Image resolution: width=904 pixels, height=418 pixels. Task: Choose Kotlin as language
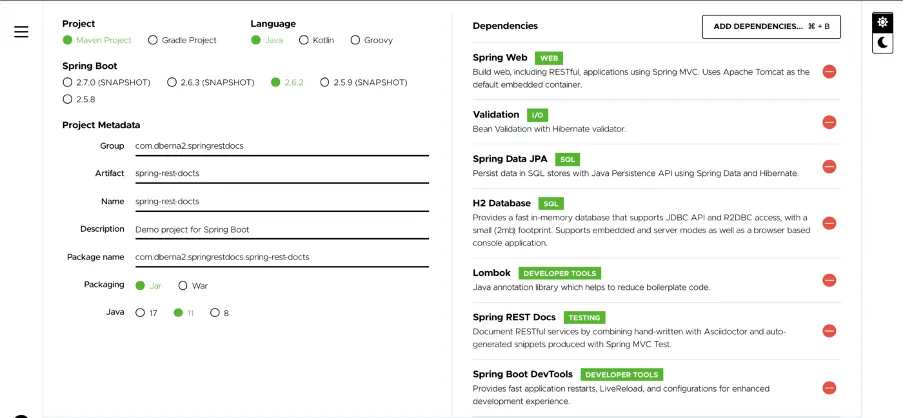pyautogui.click(x=317, y=40)
